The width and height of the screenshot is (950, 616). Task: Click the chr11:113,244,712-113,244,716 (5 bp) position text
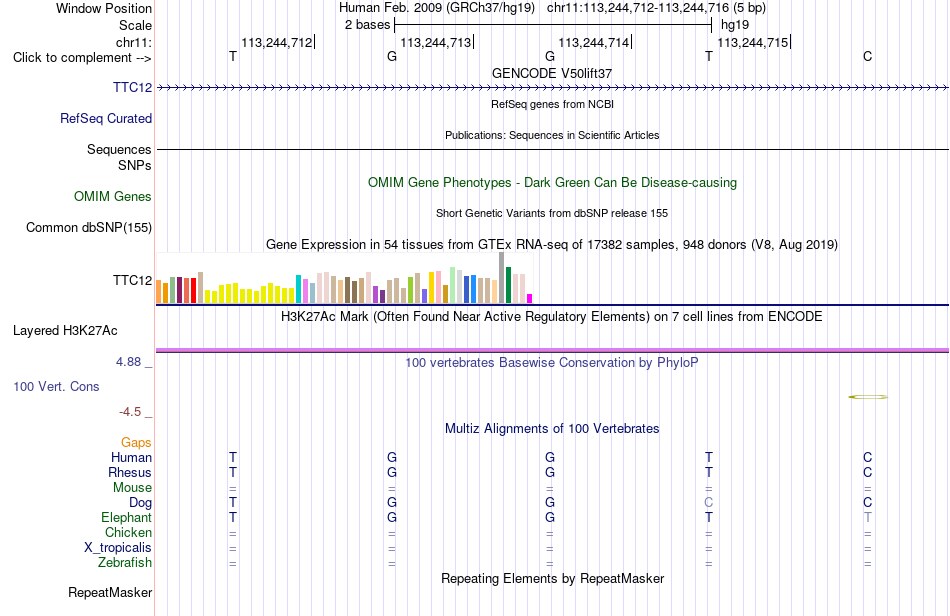[x=656, y=8]
